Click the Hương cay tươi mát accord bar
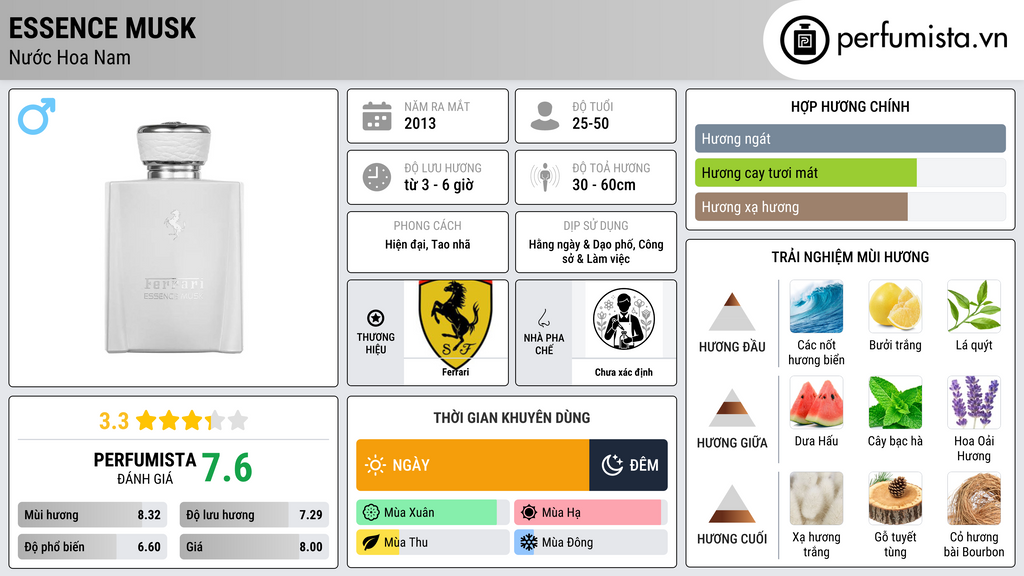1024x576 pixels. tap(850, 173)
